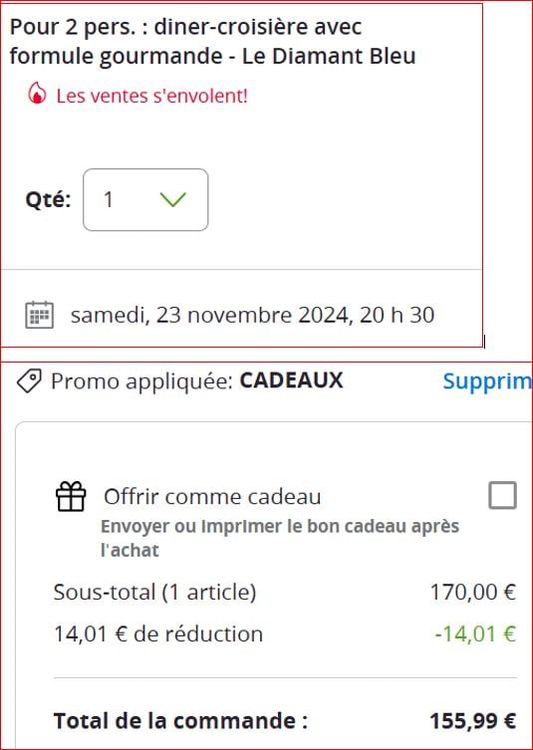Click the Offrir comme cadeau label
Viewport: 533px width, 750px height.
[x=212, y=496]
